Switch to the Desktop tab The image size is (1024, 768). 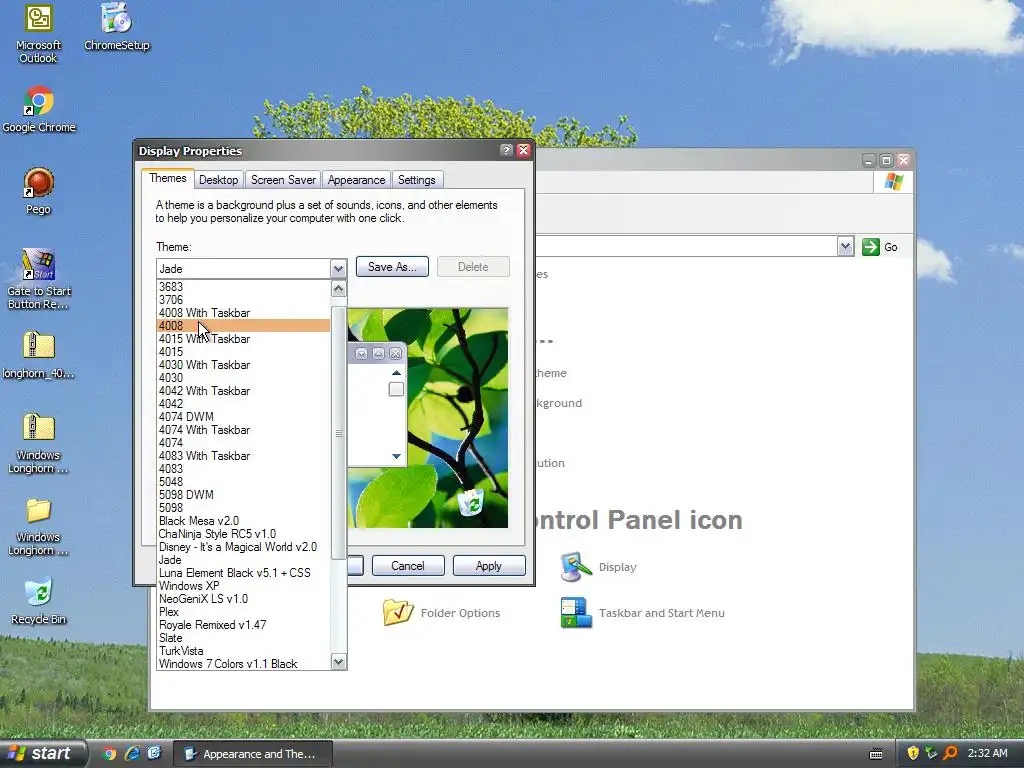pos(218,180)
